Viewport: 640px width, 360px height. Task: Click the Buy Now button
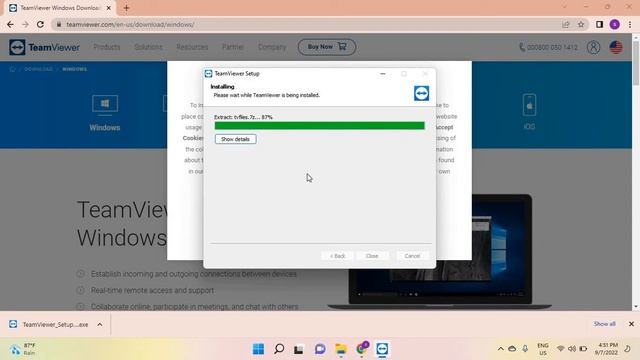pos(327,47)
